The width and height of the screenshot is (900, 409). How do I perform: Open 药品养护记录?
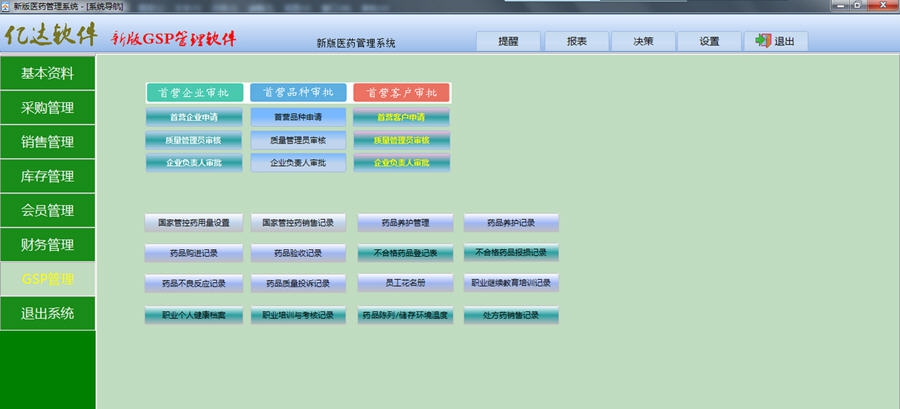pos(511,223)
